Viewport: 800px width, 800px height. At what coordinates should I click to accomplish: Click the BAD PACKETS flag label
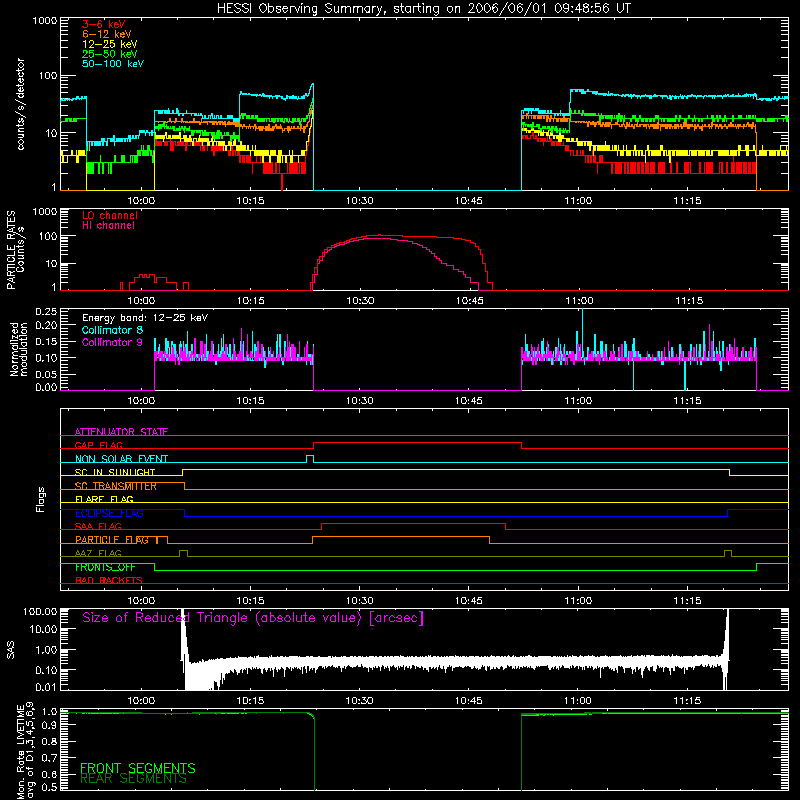(109, 580)
